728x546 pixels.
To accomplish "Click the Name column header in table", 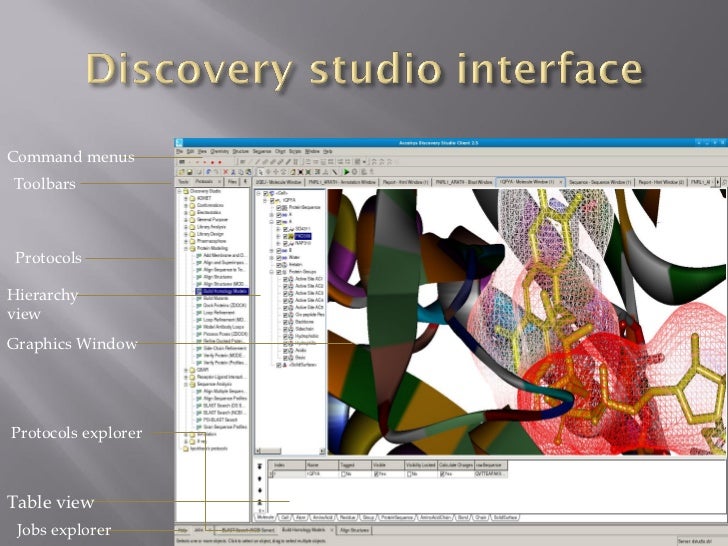I will (x=313, y=465).
